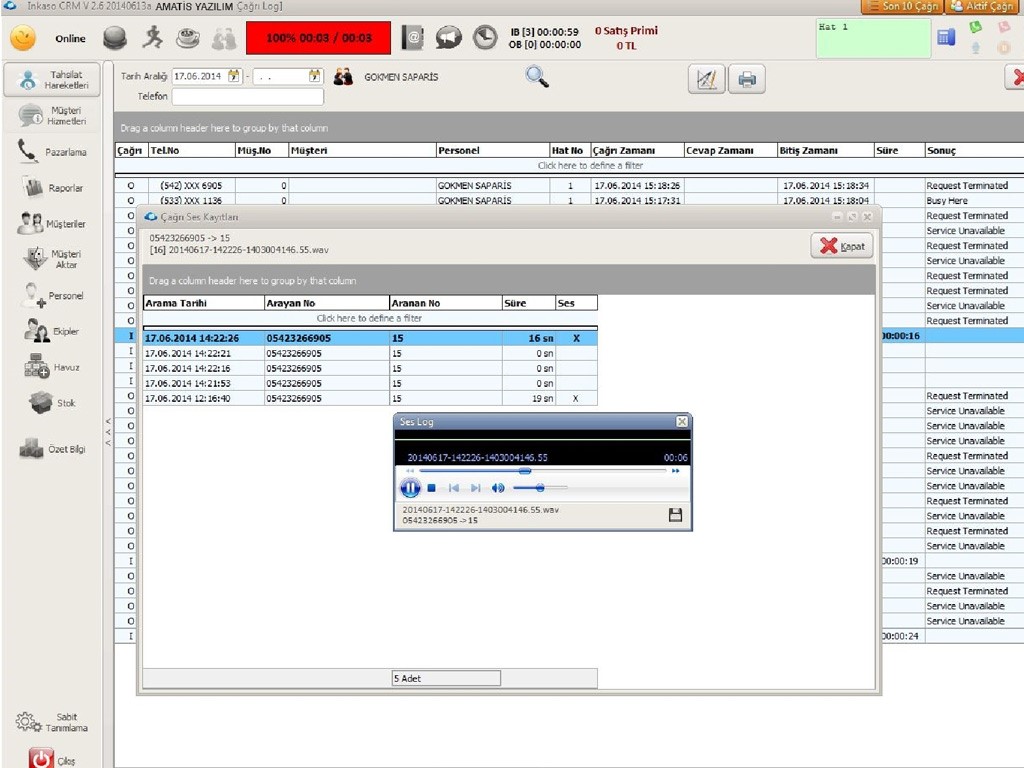Image resolution: width=1024 pixels, height=768 pixels.
Task: Adjust the volume slider in Ses Log
Action: pos(540,488)
